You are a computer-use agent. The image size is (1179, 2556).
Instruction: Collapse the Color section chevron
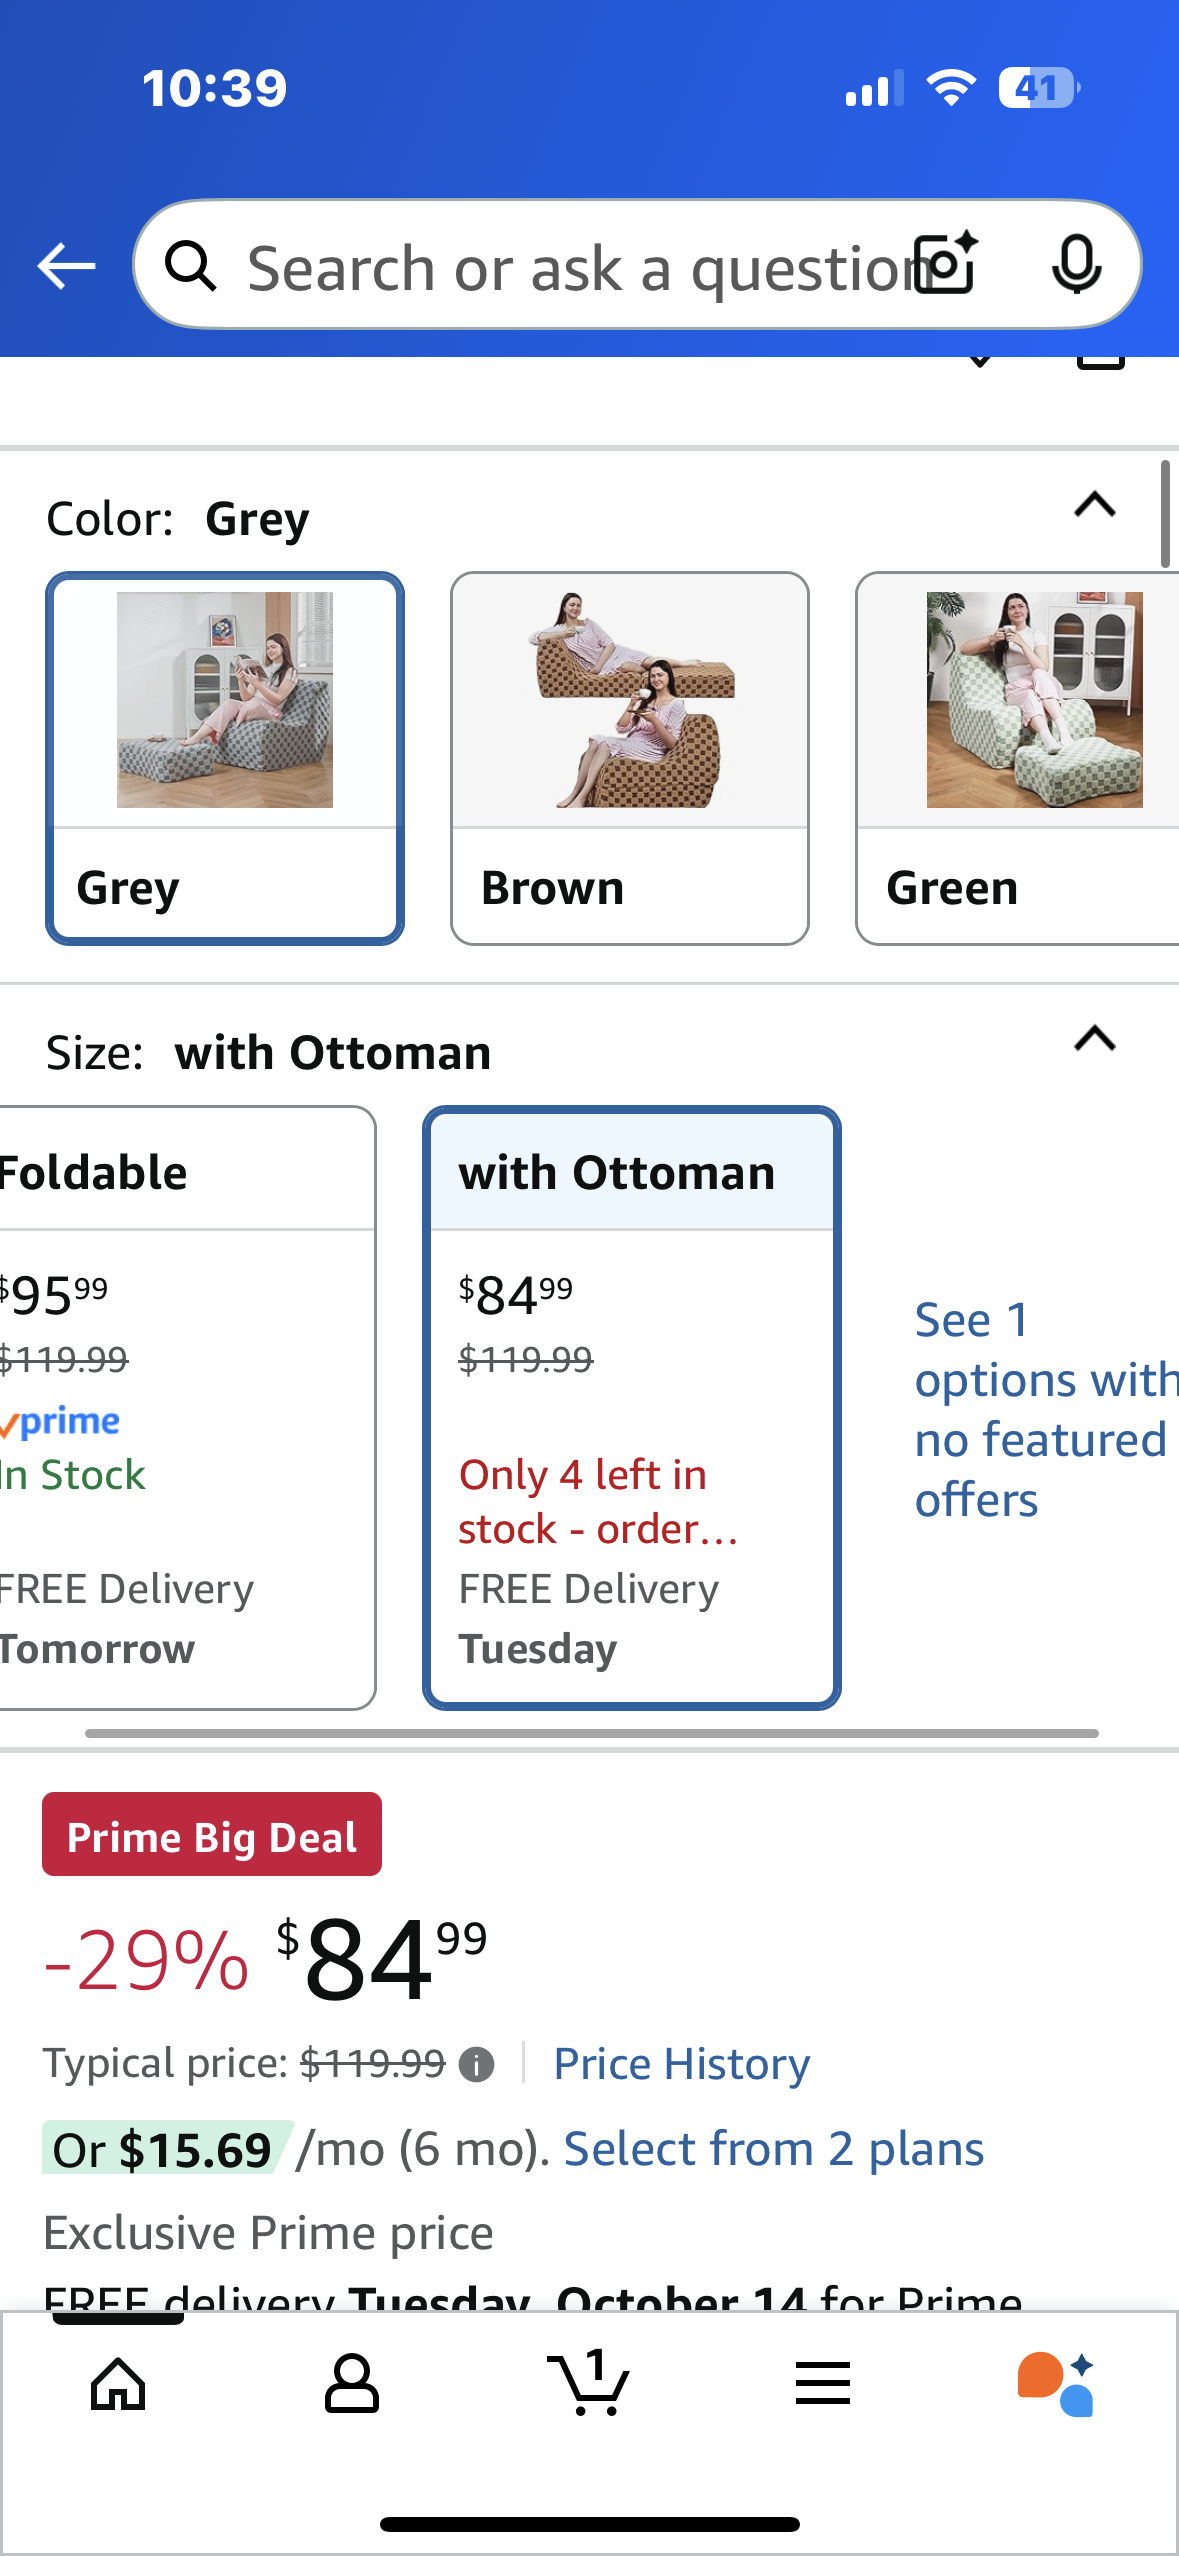[1095, 506]
